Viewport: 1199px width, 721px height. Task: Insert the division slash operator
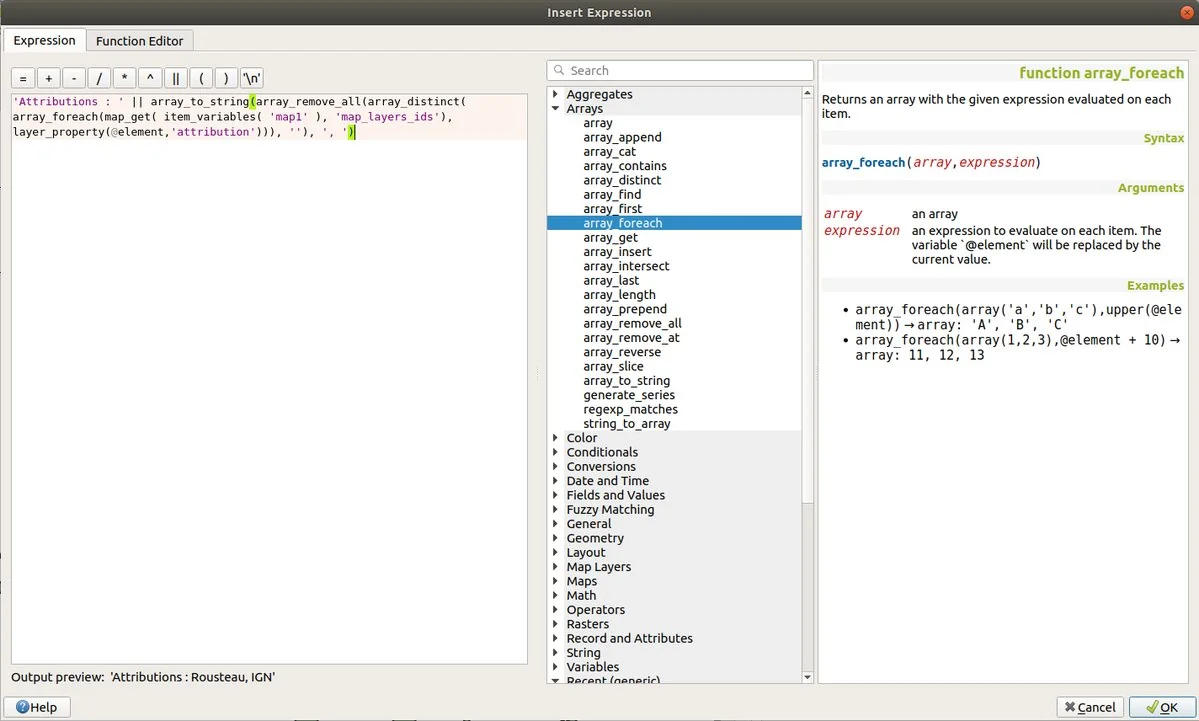pos(100,79)
